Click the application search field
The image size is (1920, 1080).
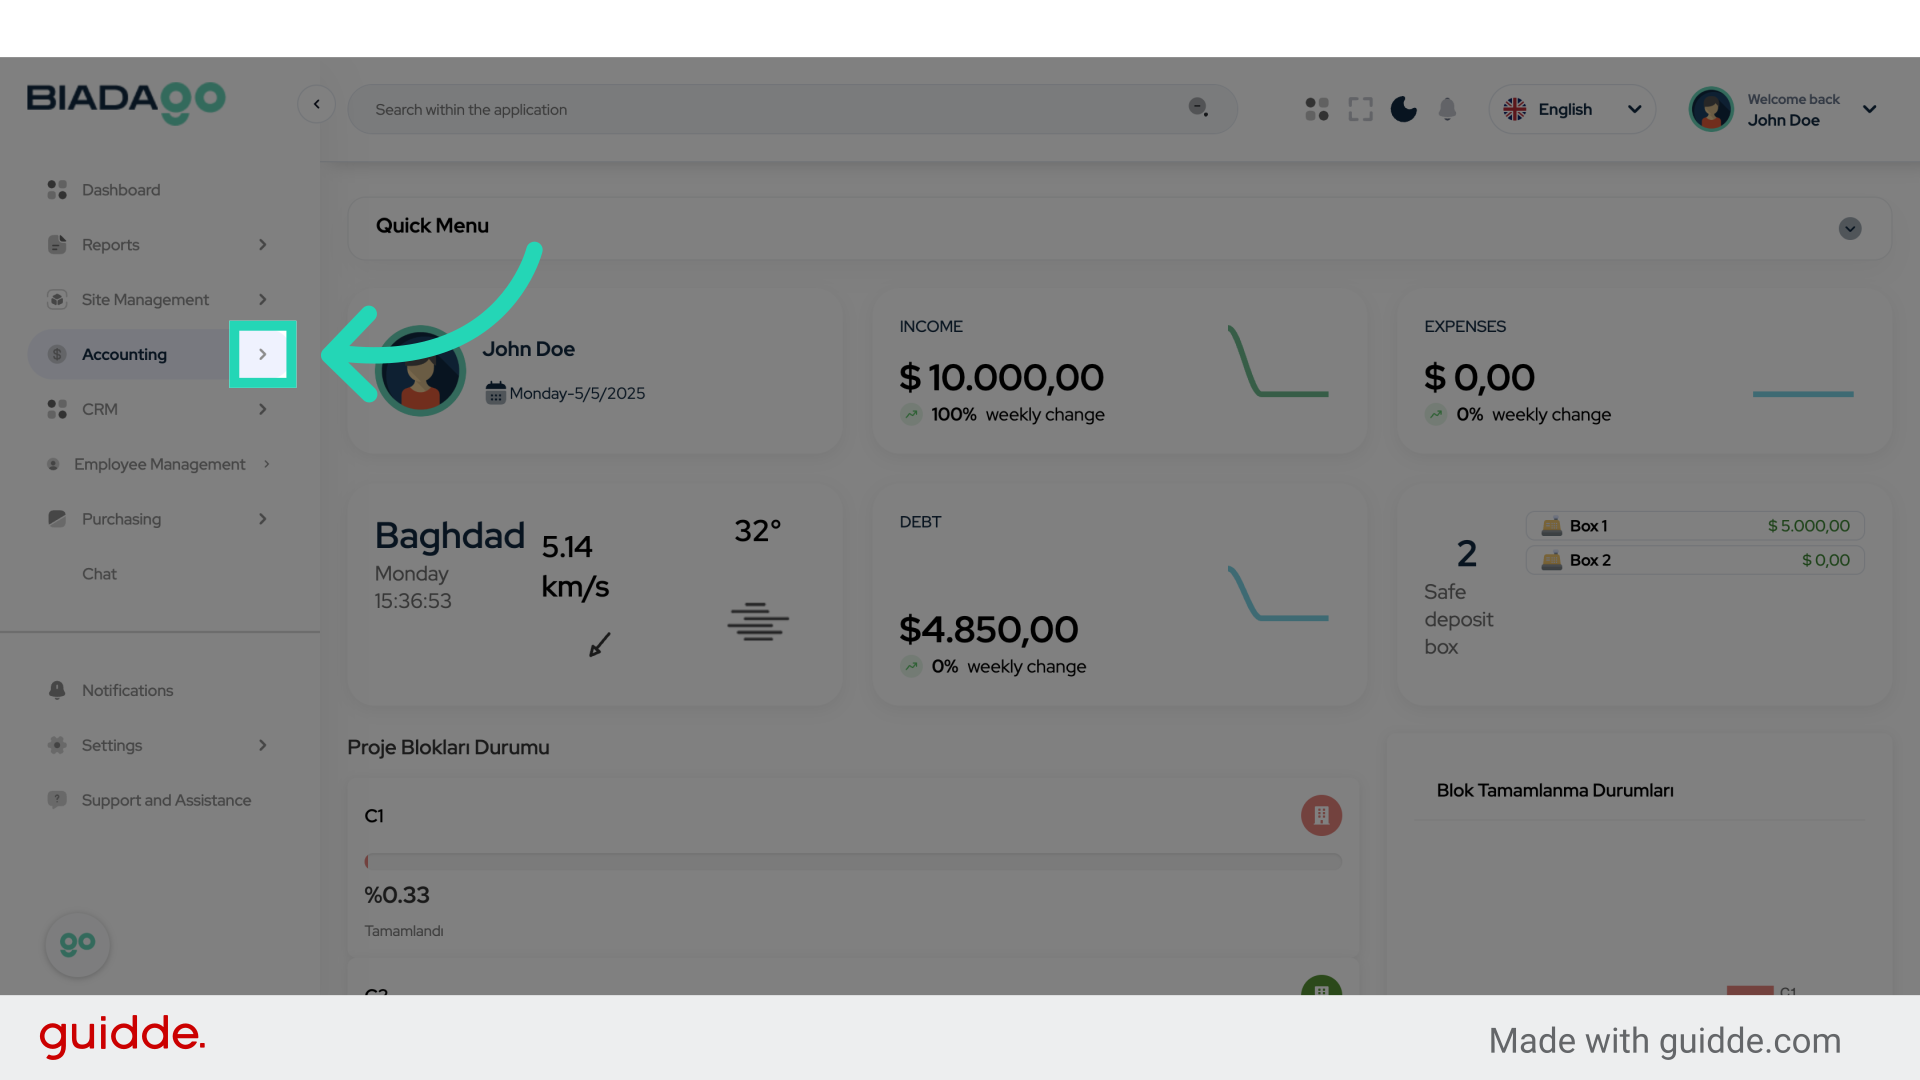pyautogui.click(x=770, y=109)
